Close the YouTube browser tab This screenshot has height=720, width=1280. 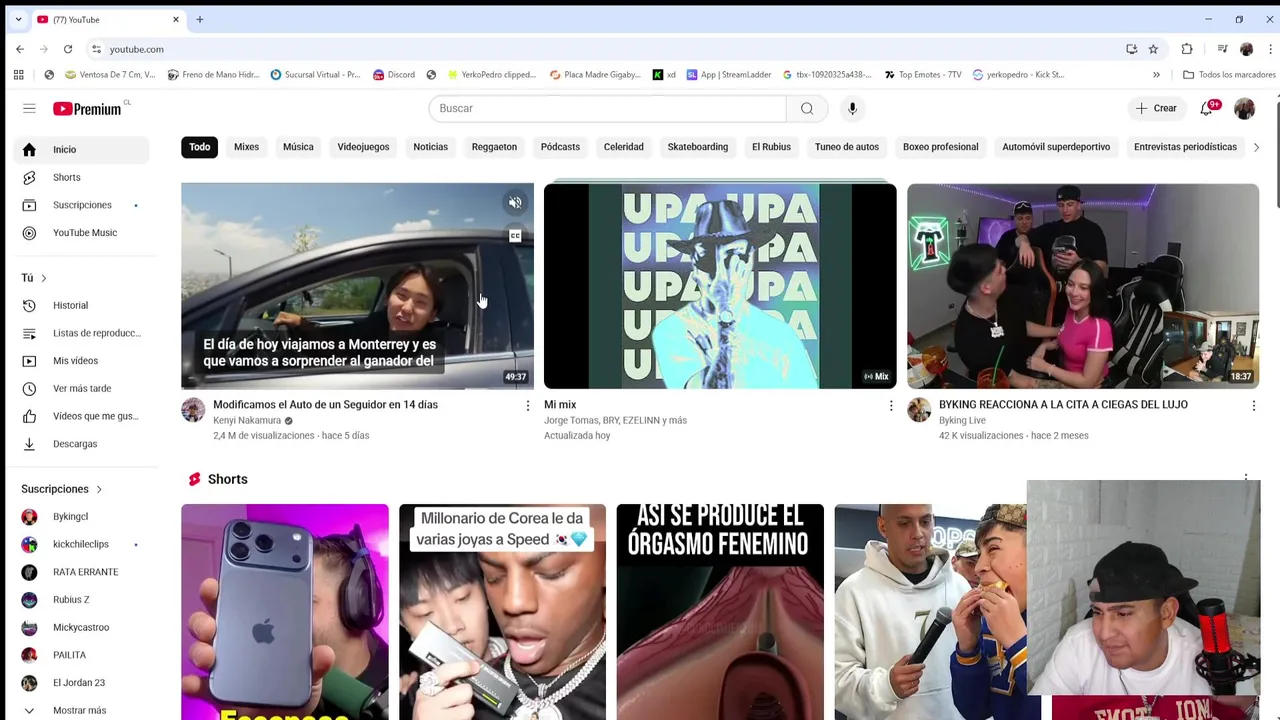pyautogui.click(x=176, y=19)
